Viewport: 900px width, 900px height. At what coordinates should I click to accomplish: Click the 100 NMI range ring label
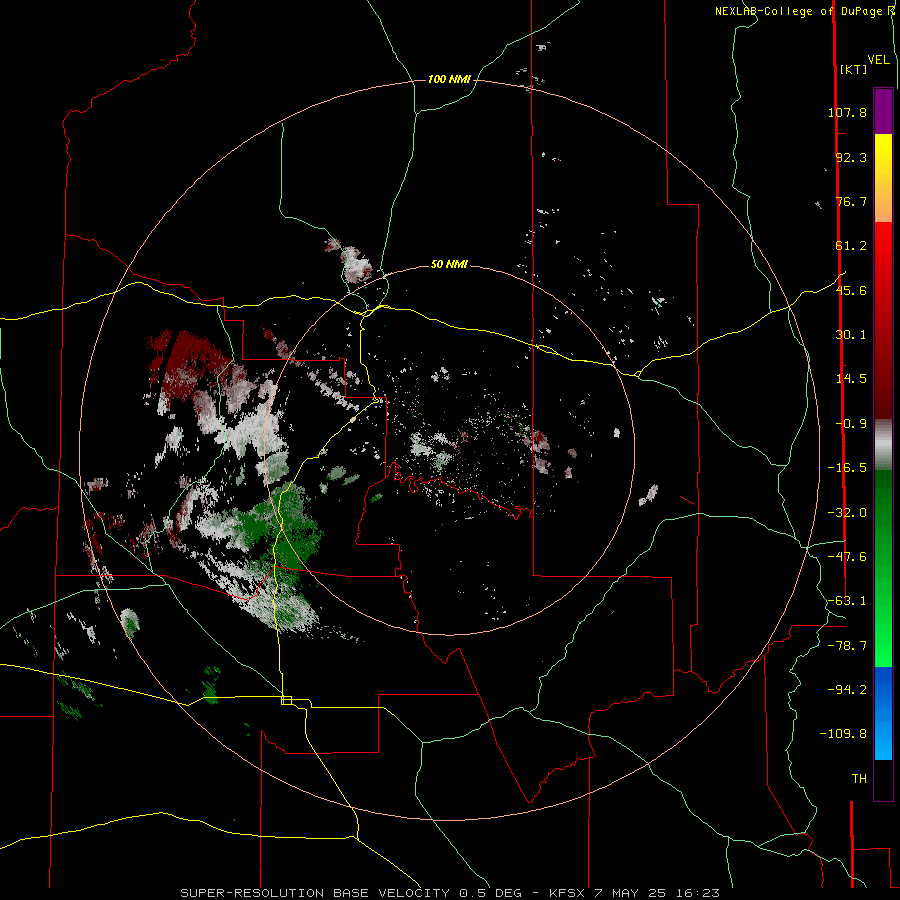point(449,79)
